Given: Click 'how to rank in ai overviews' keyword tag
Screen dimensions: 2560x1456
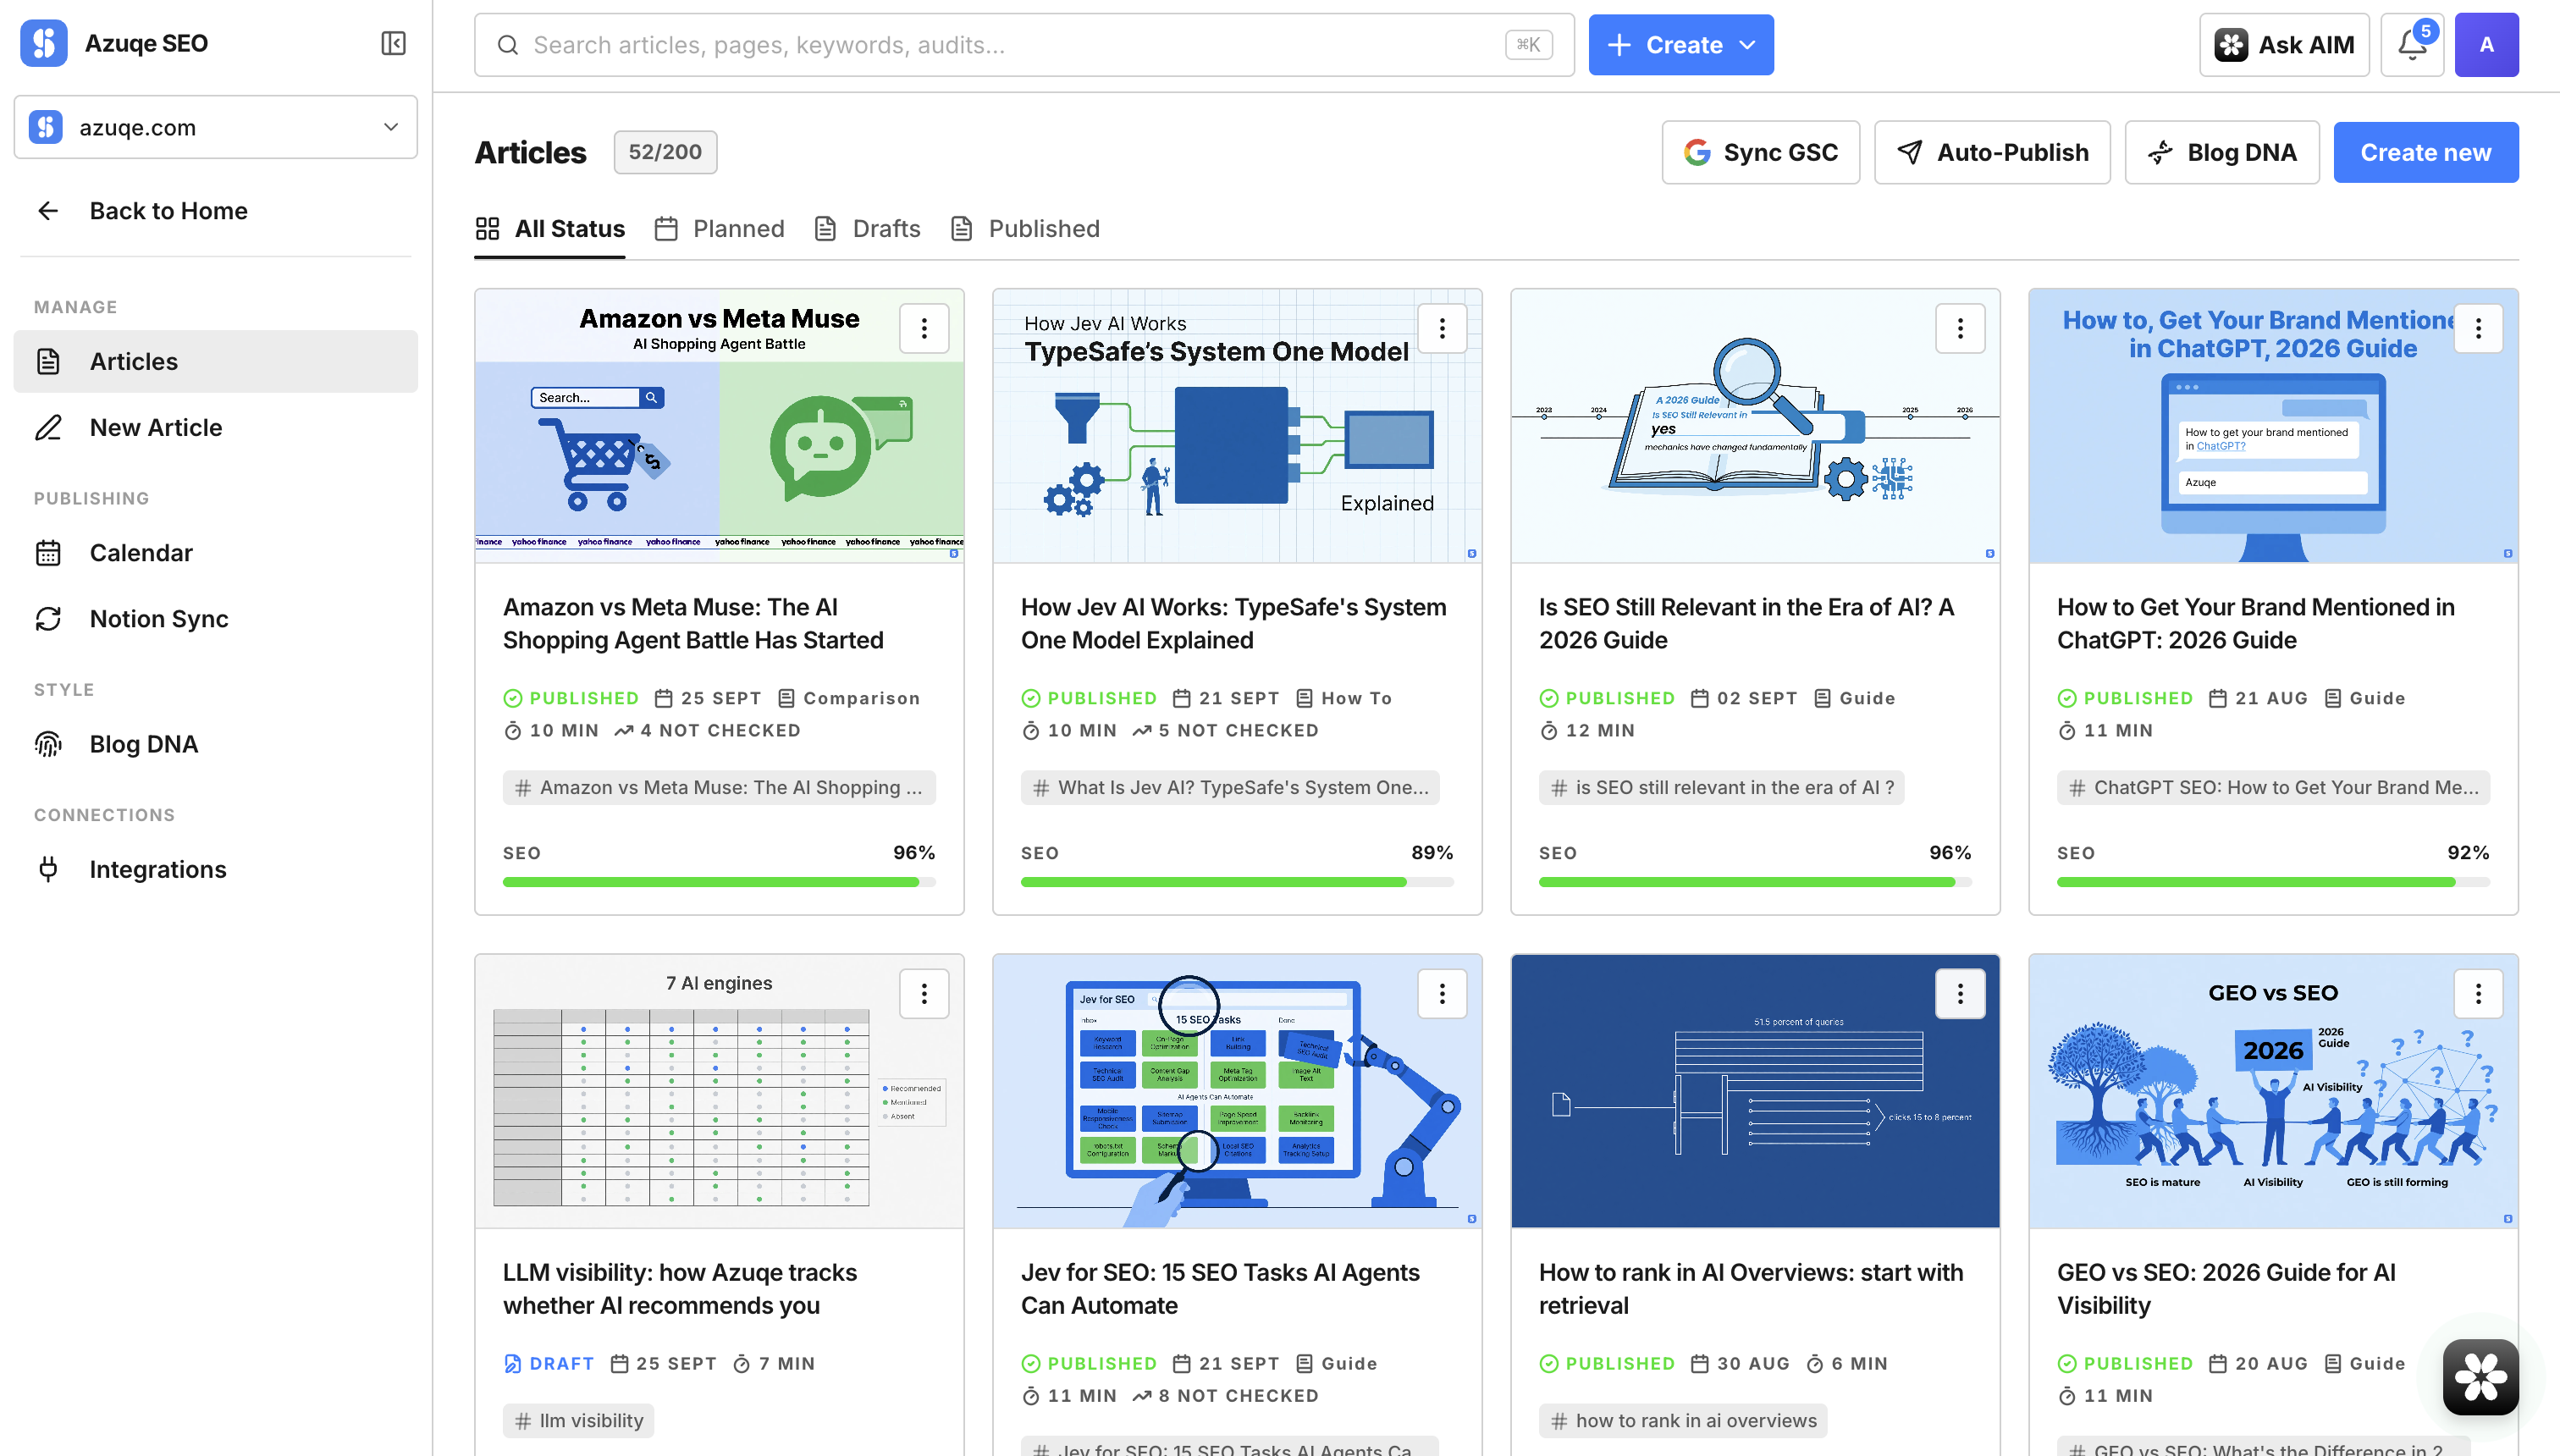Looking at the screenshot, I should tap(1683, 1420).
